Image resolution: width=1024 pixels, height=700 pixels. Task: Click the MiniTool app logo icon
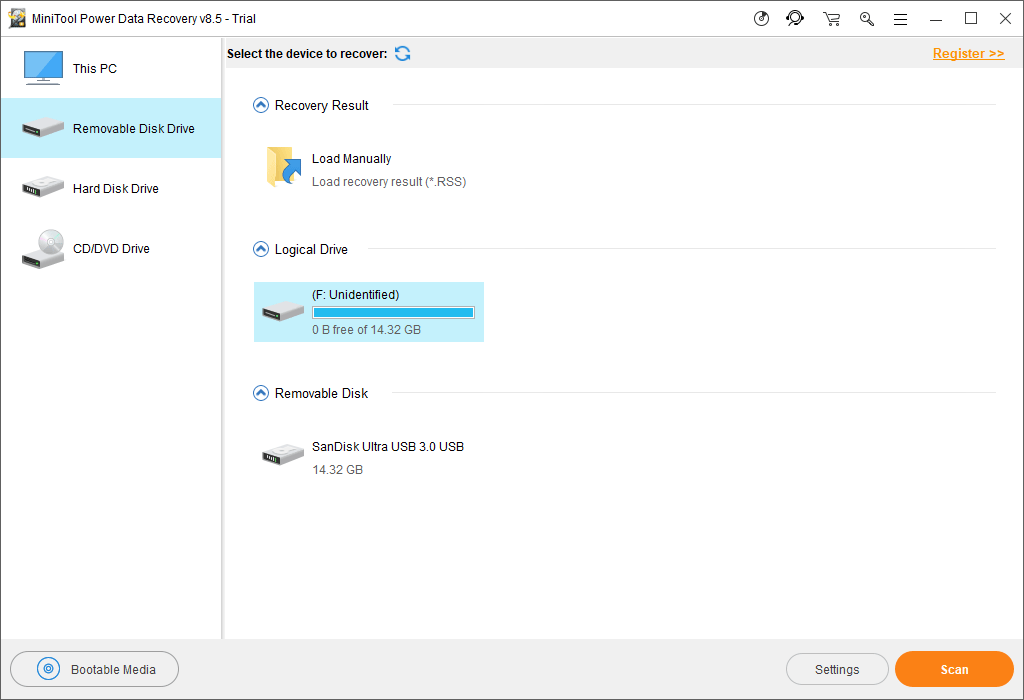pyautogui.click(x=17, y=18)
